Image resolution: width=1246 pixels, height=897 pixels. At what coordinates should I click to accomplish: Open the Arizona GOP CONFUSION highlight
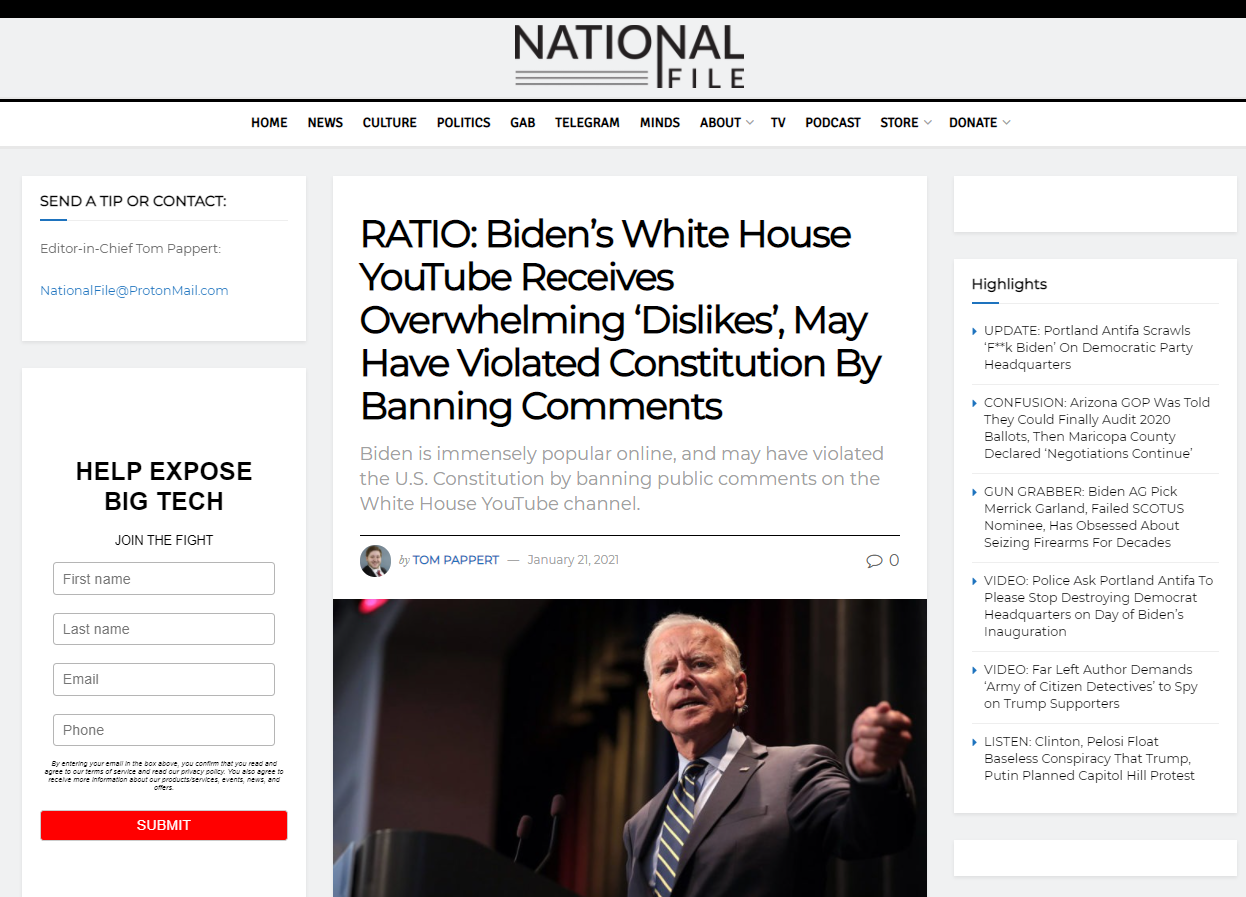[x=1097, y=428]
